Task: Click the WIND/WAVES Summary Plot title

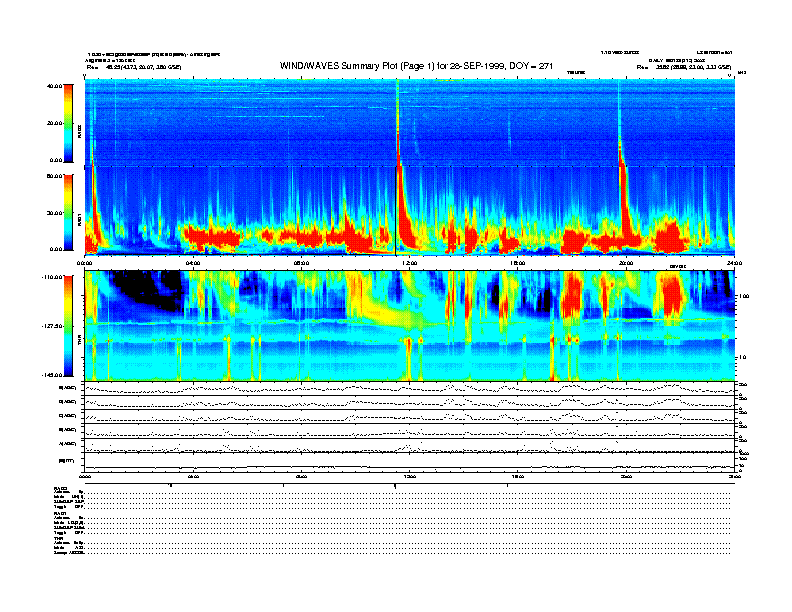Action: pyautogui.click(x=416, y=66)
